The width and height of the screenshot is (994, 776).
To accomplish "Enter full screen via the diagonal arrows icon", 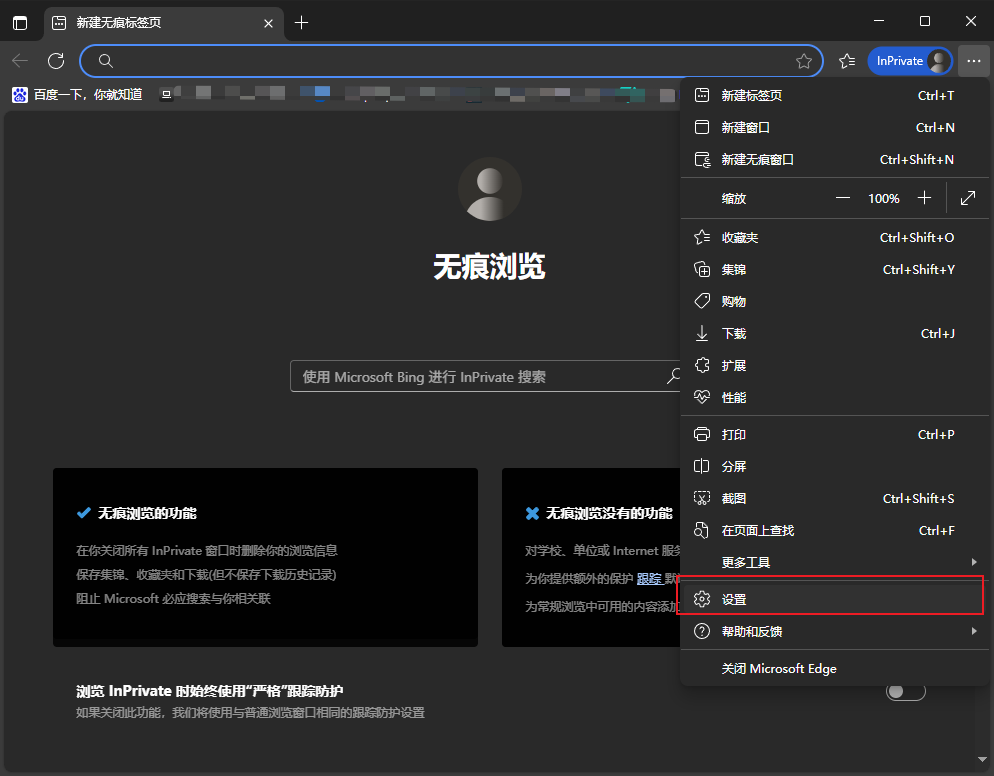I will click(966, 198).
